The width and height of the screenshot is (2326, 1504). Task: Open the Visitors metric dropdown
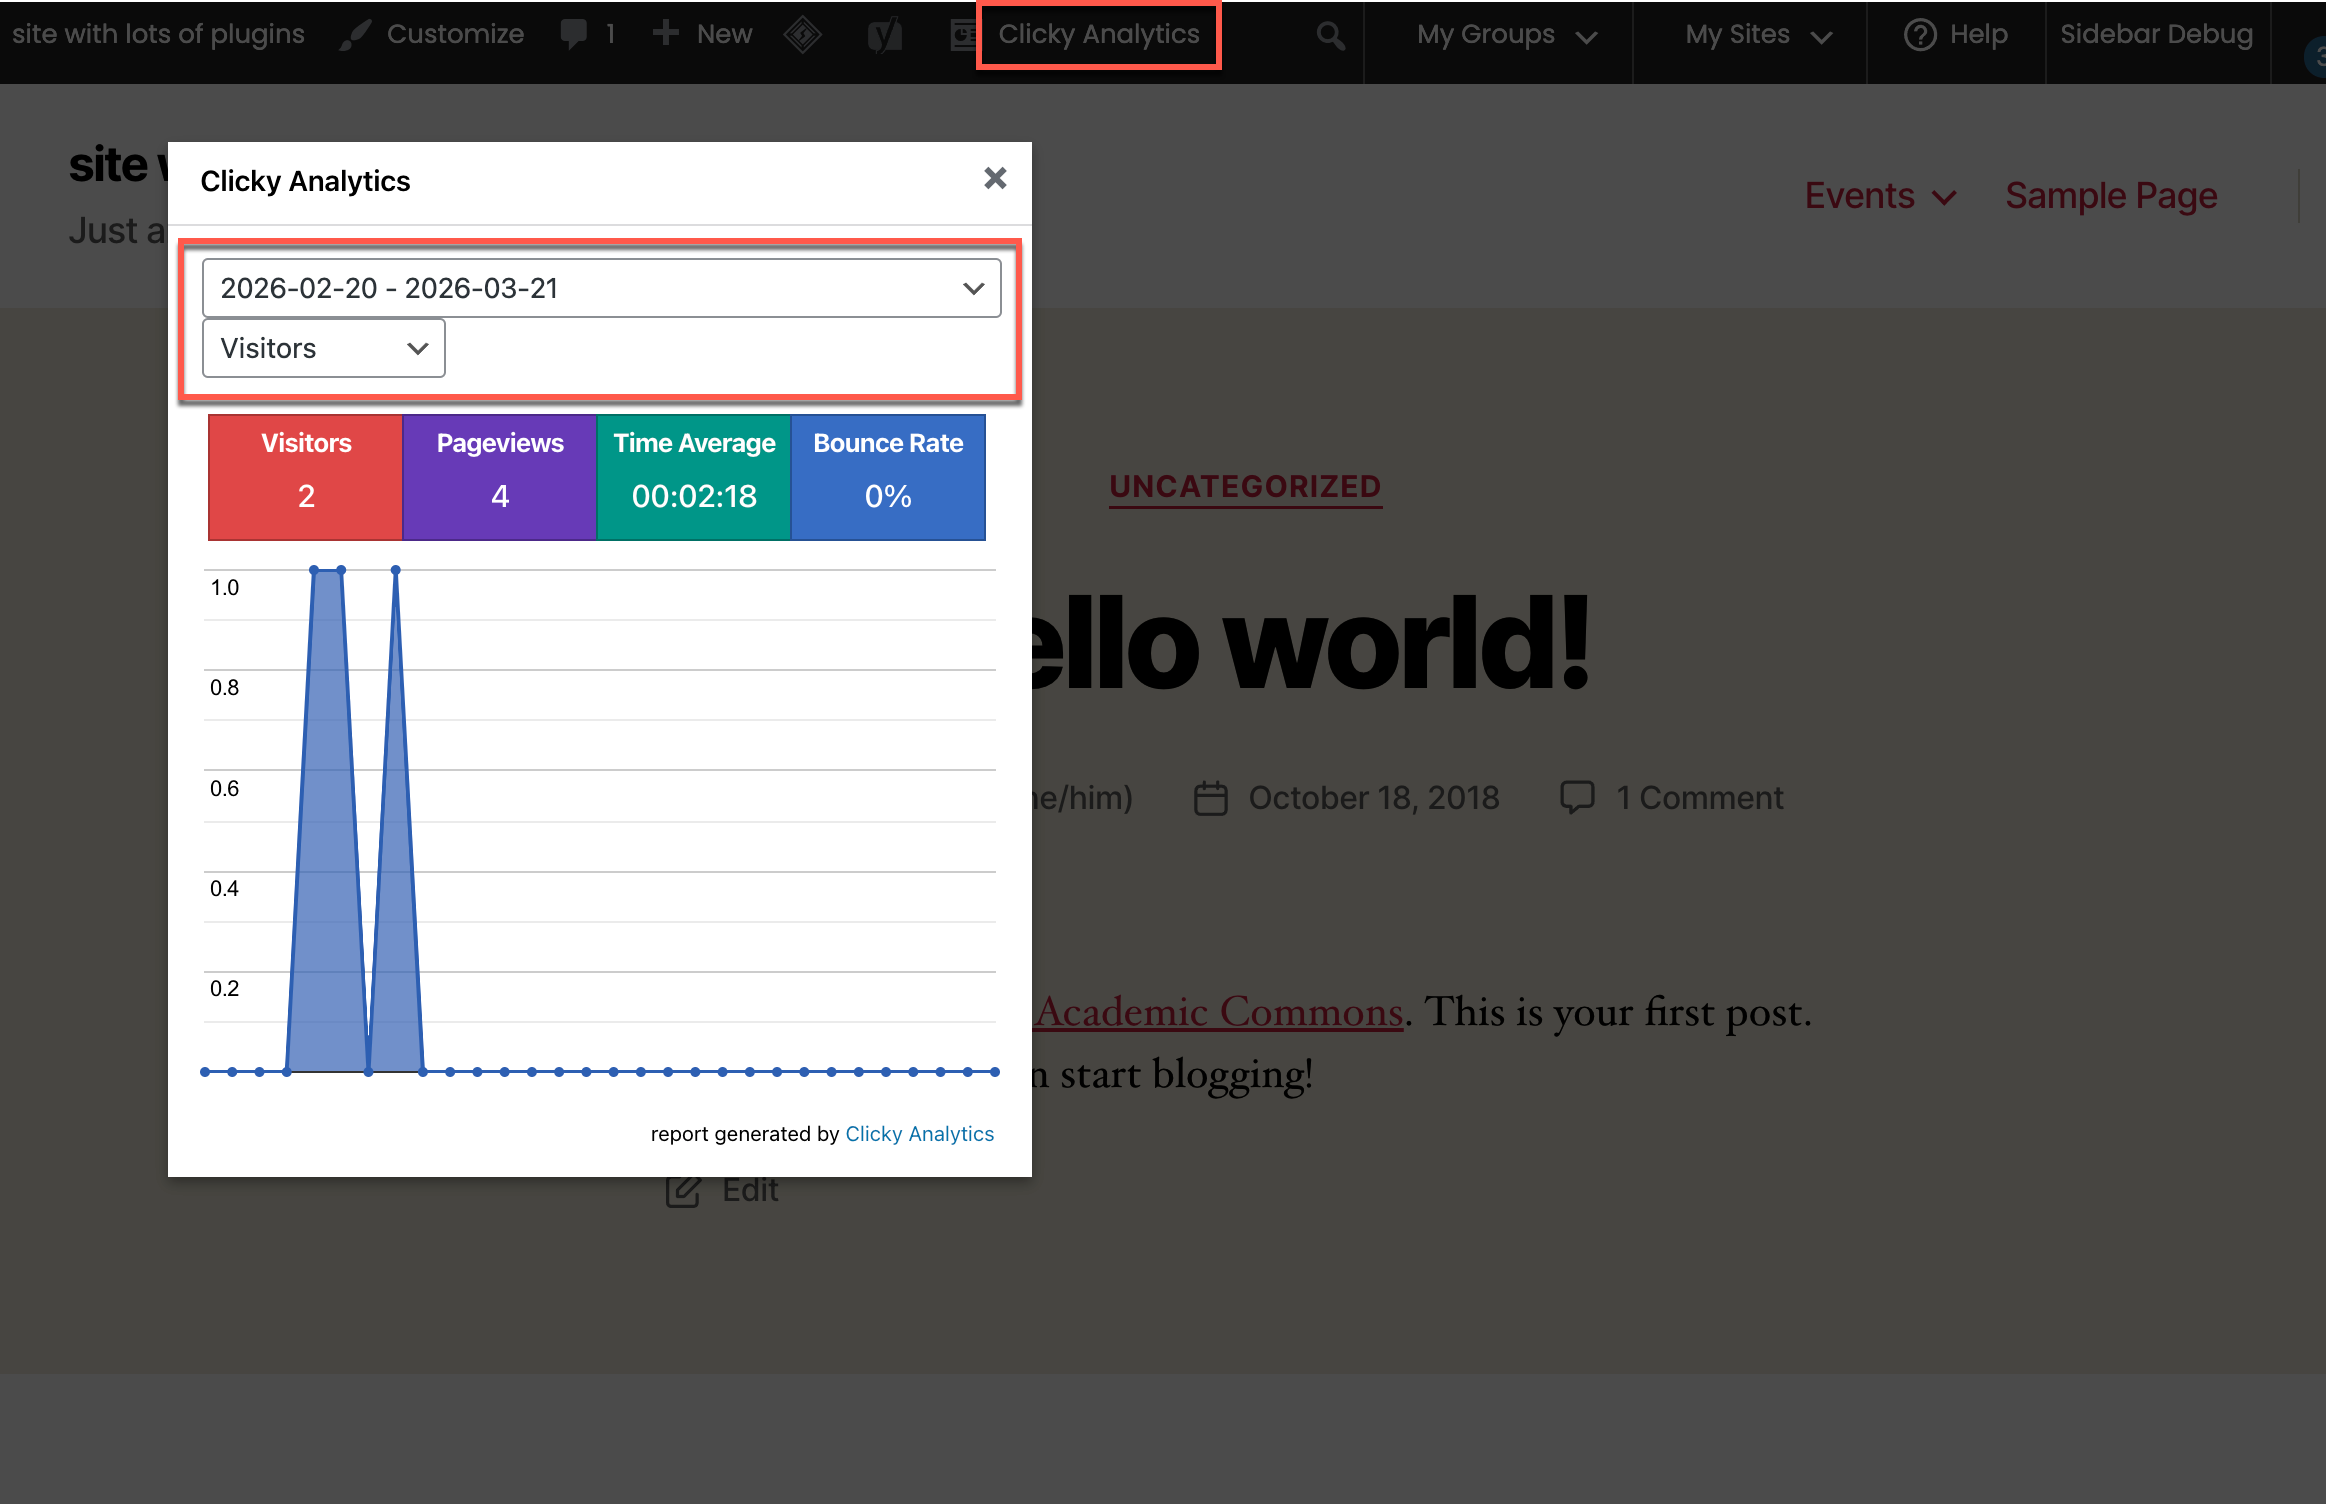click(x=323, y=348)
